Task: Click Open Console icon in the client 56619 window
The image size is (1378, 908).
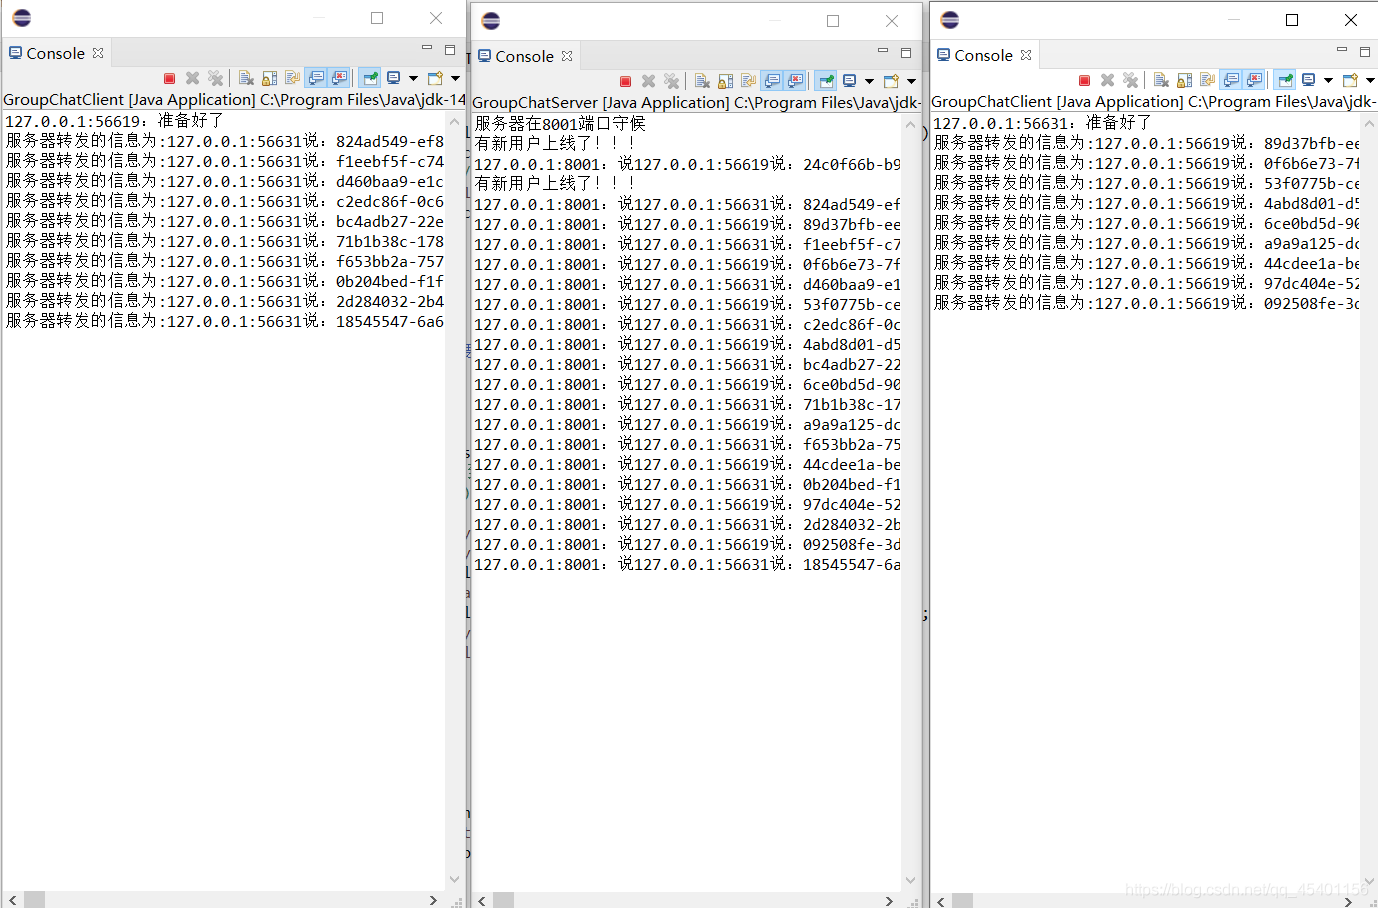Action: [435, 78]
